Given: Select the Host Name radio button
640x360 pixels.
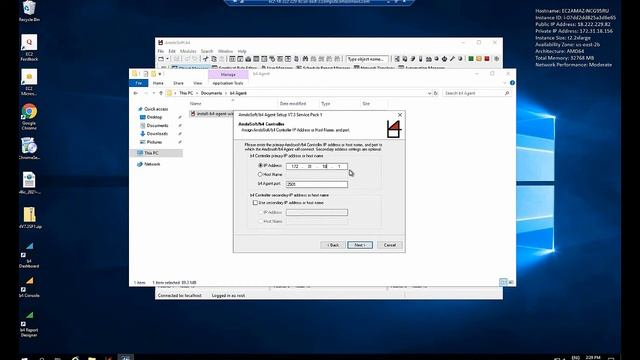Looking at the screenshot, I should [260, 174].
